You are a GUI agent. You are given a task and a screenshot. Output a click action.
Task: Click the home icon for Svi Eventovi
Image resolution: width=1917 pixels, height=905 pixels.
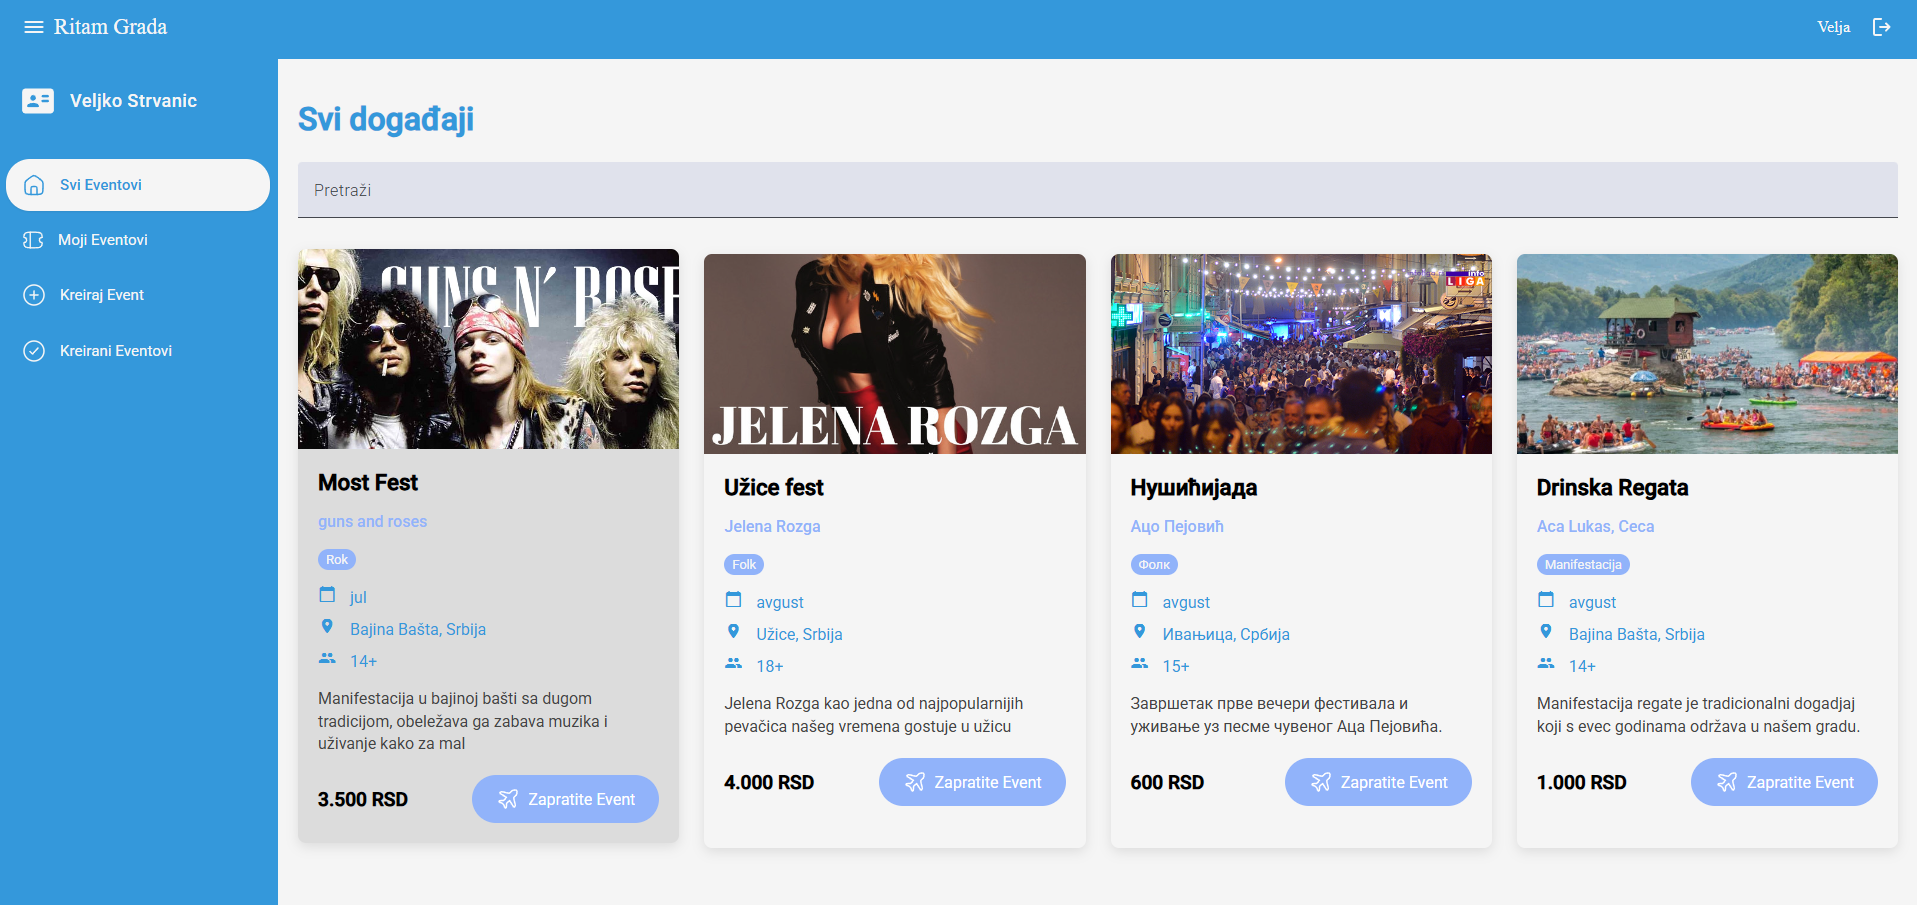click(34, 185)
